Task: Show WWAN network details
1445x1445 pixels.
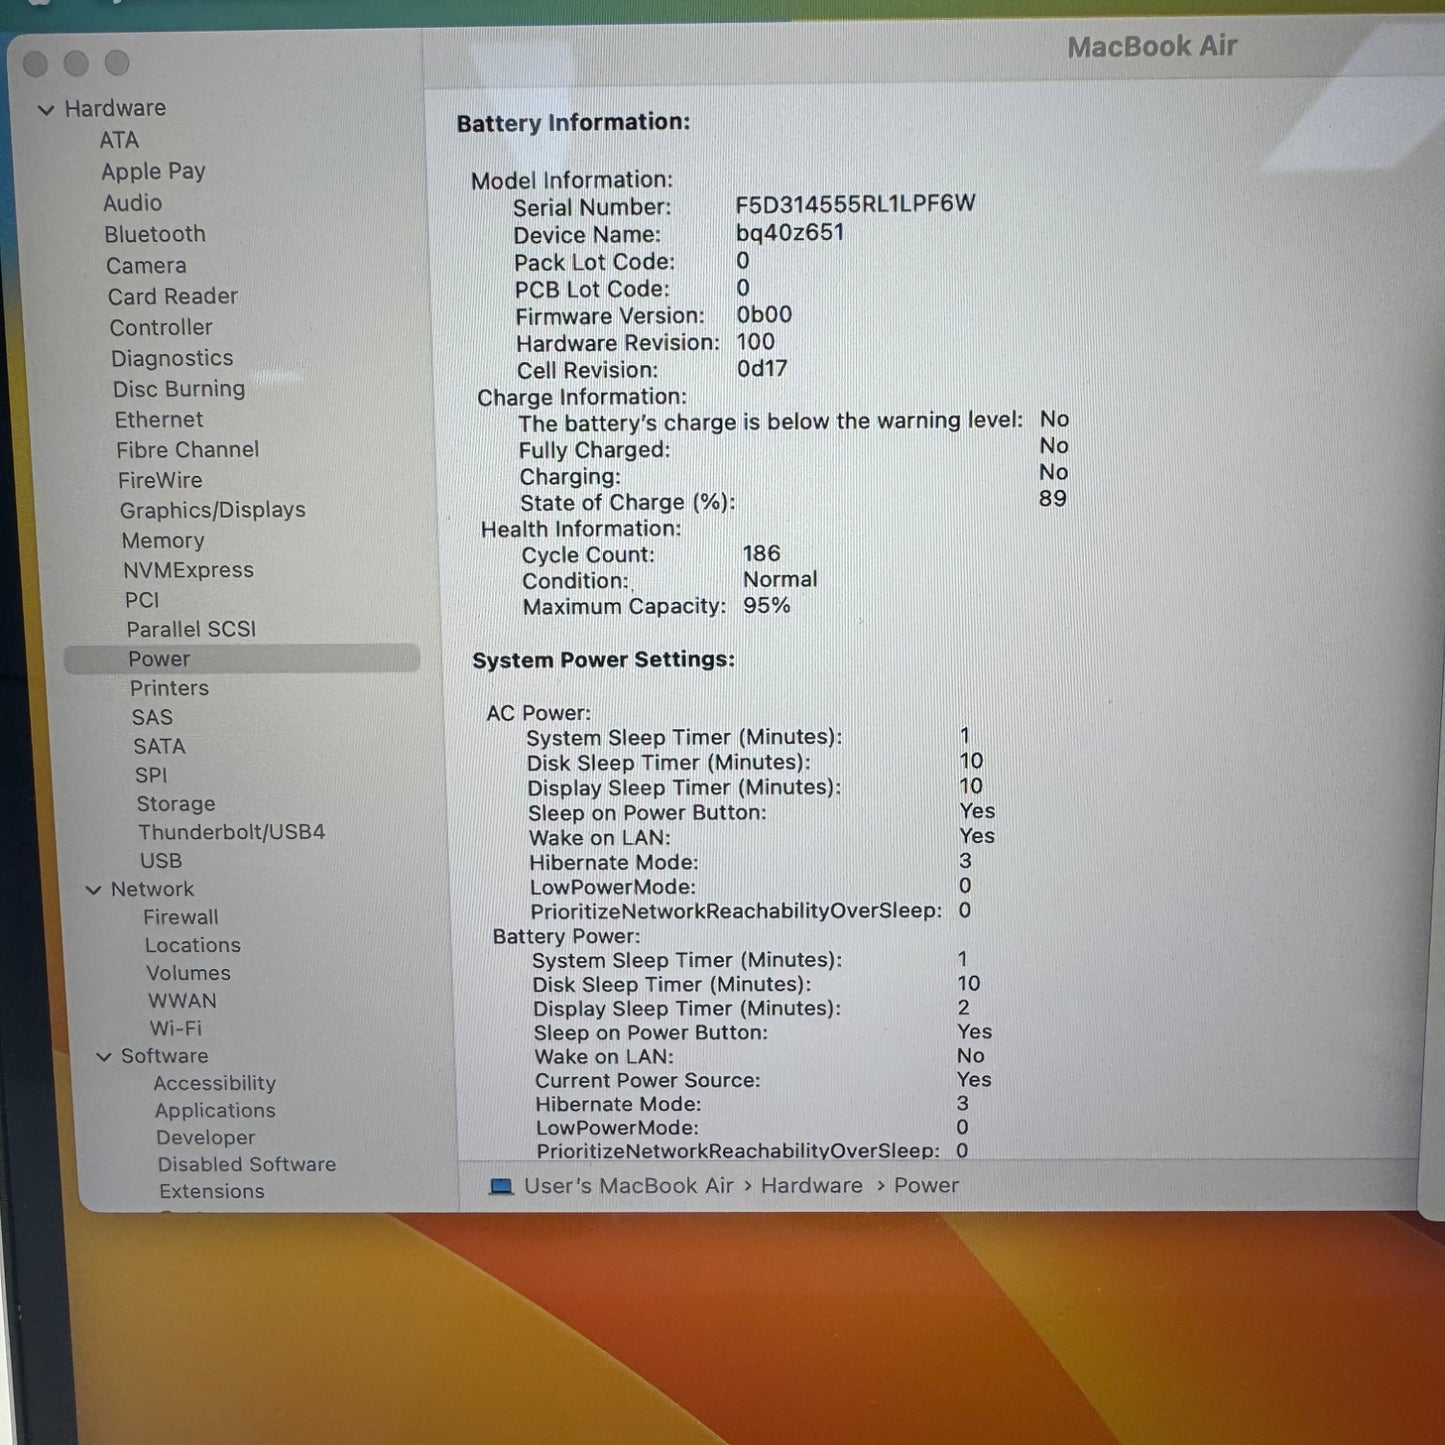Action: (182, 1001)
